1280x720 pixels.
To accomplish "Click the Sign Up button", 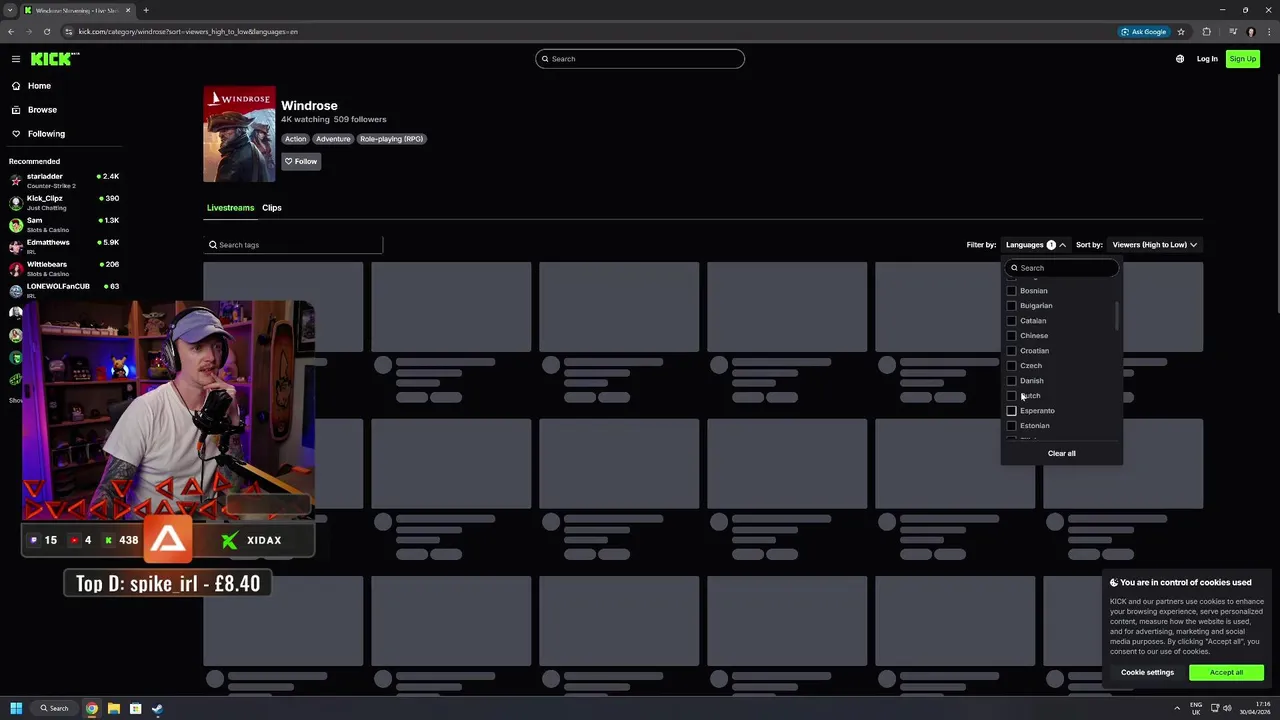I will coord(1243,59).
